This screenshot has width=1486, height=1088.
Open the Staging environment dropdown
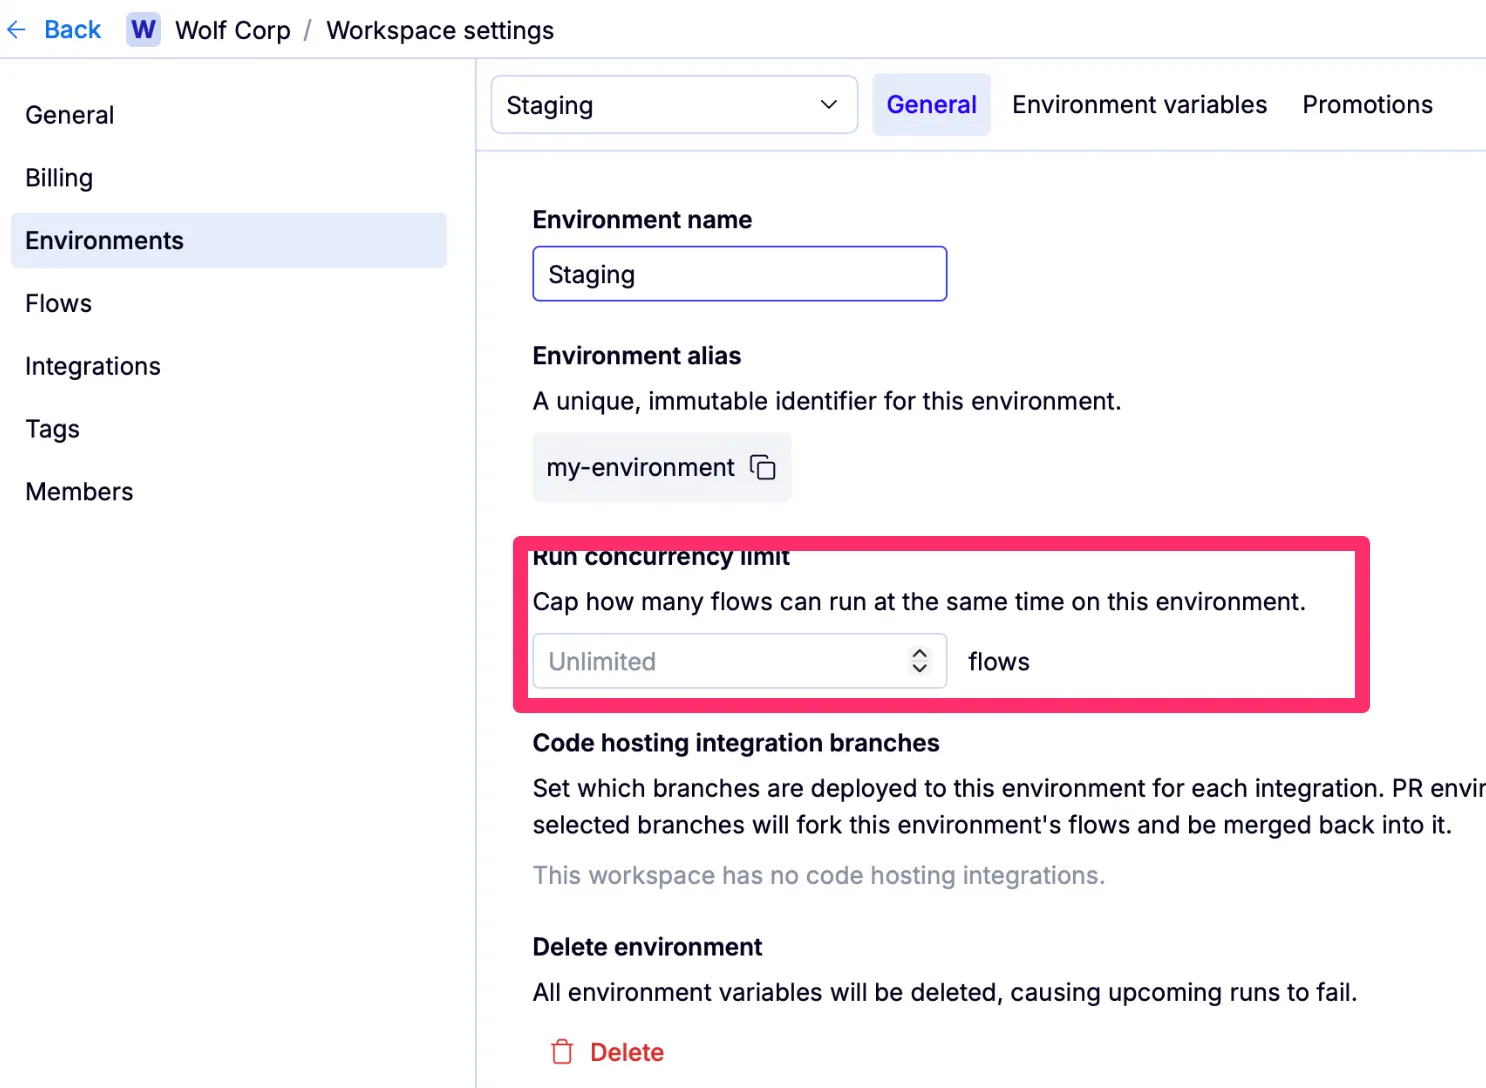[674, 105]
